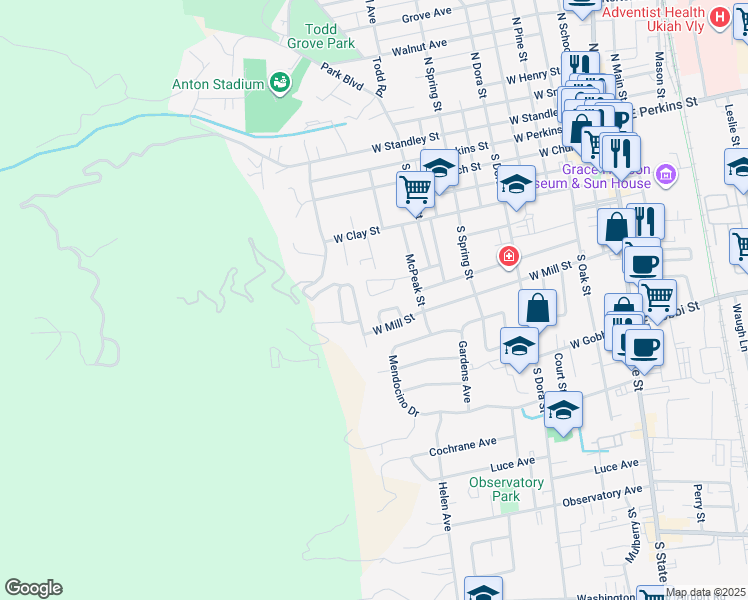
Task: Open the restaurant marker above Grace Hudson Museum label
Action: [621, 154]
